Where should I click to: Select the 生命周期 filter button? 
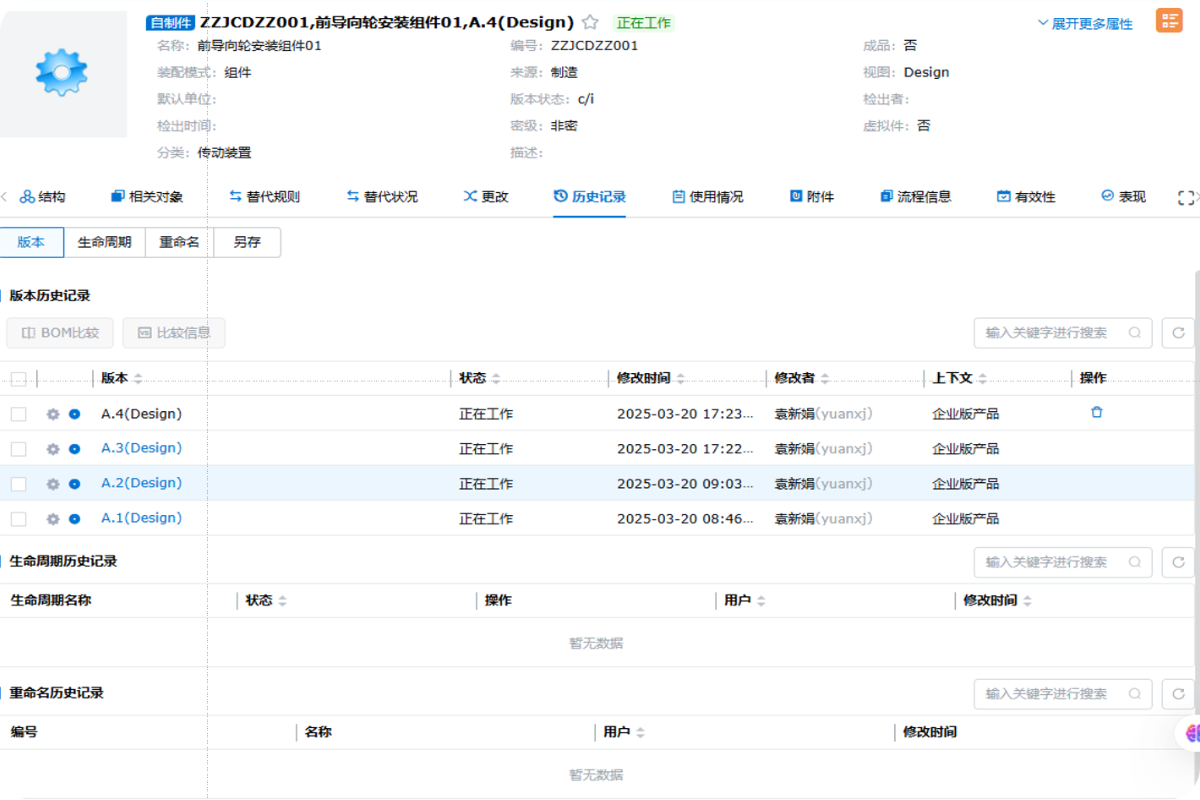[105, 243]
